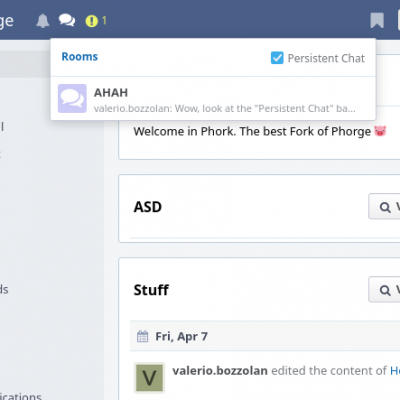Click the valerio.bozzolan user avatar
The height and width of the screenshot is (400, 400).
[149, 378]
